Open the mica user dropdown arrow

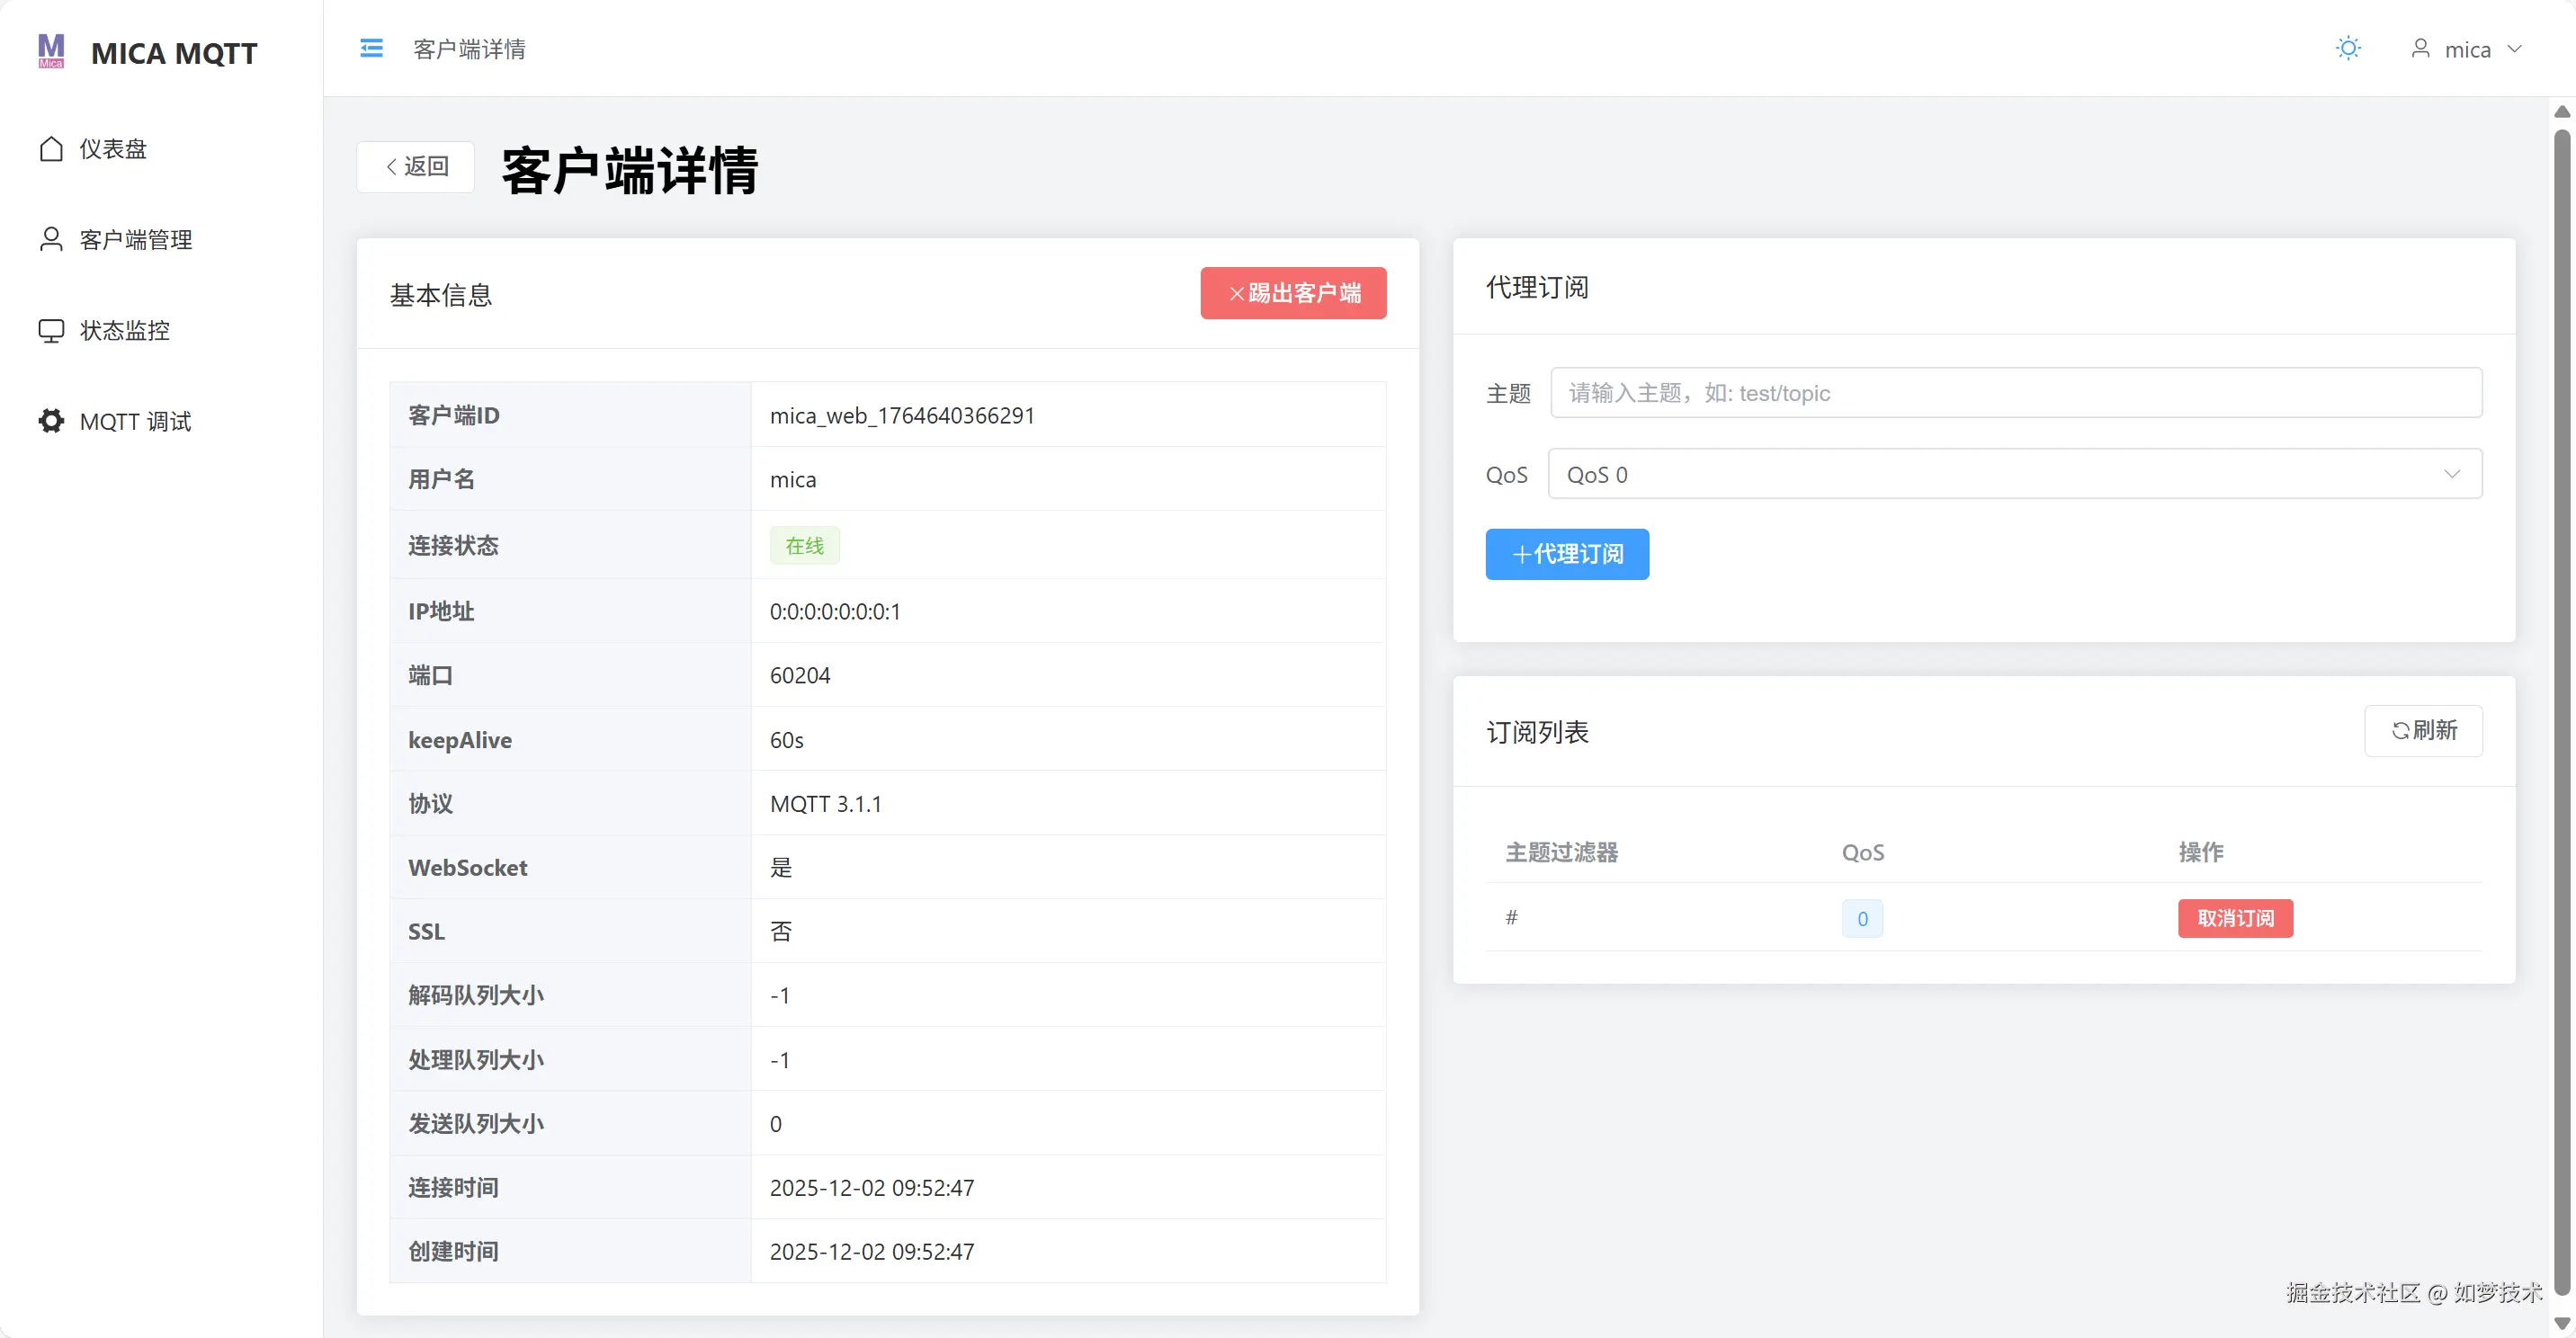pos(2514,49)
